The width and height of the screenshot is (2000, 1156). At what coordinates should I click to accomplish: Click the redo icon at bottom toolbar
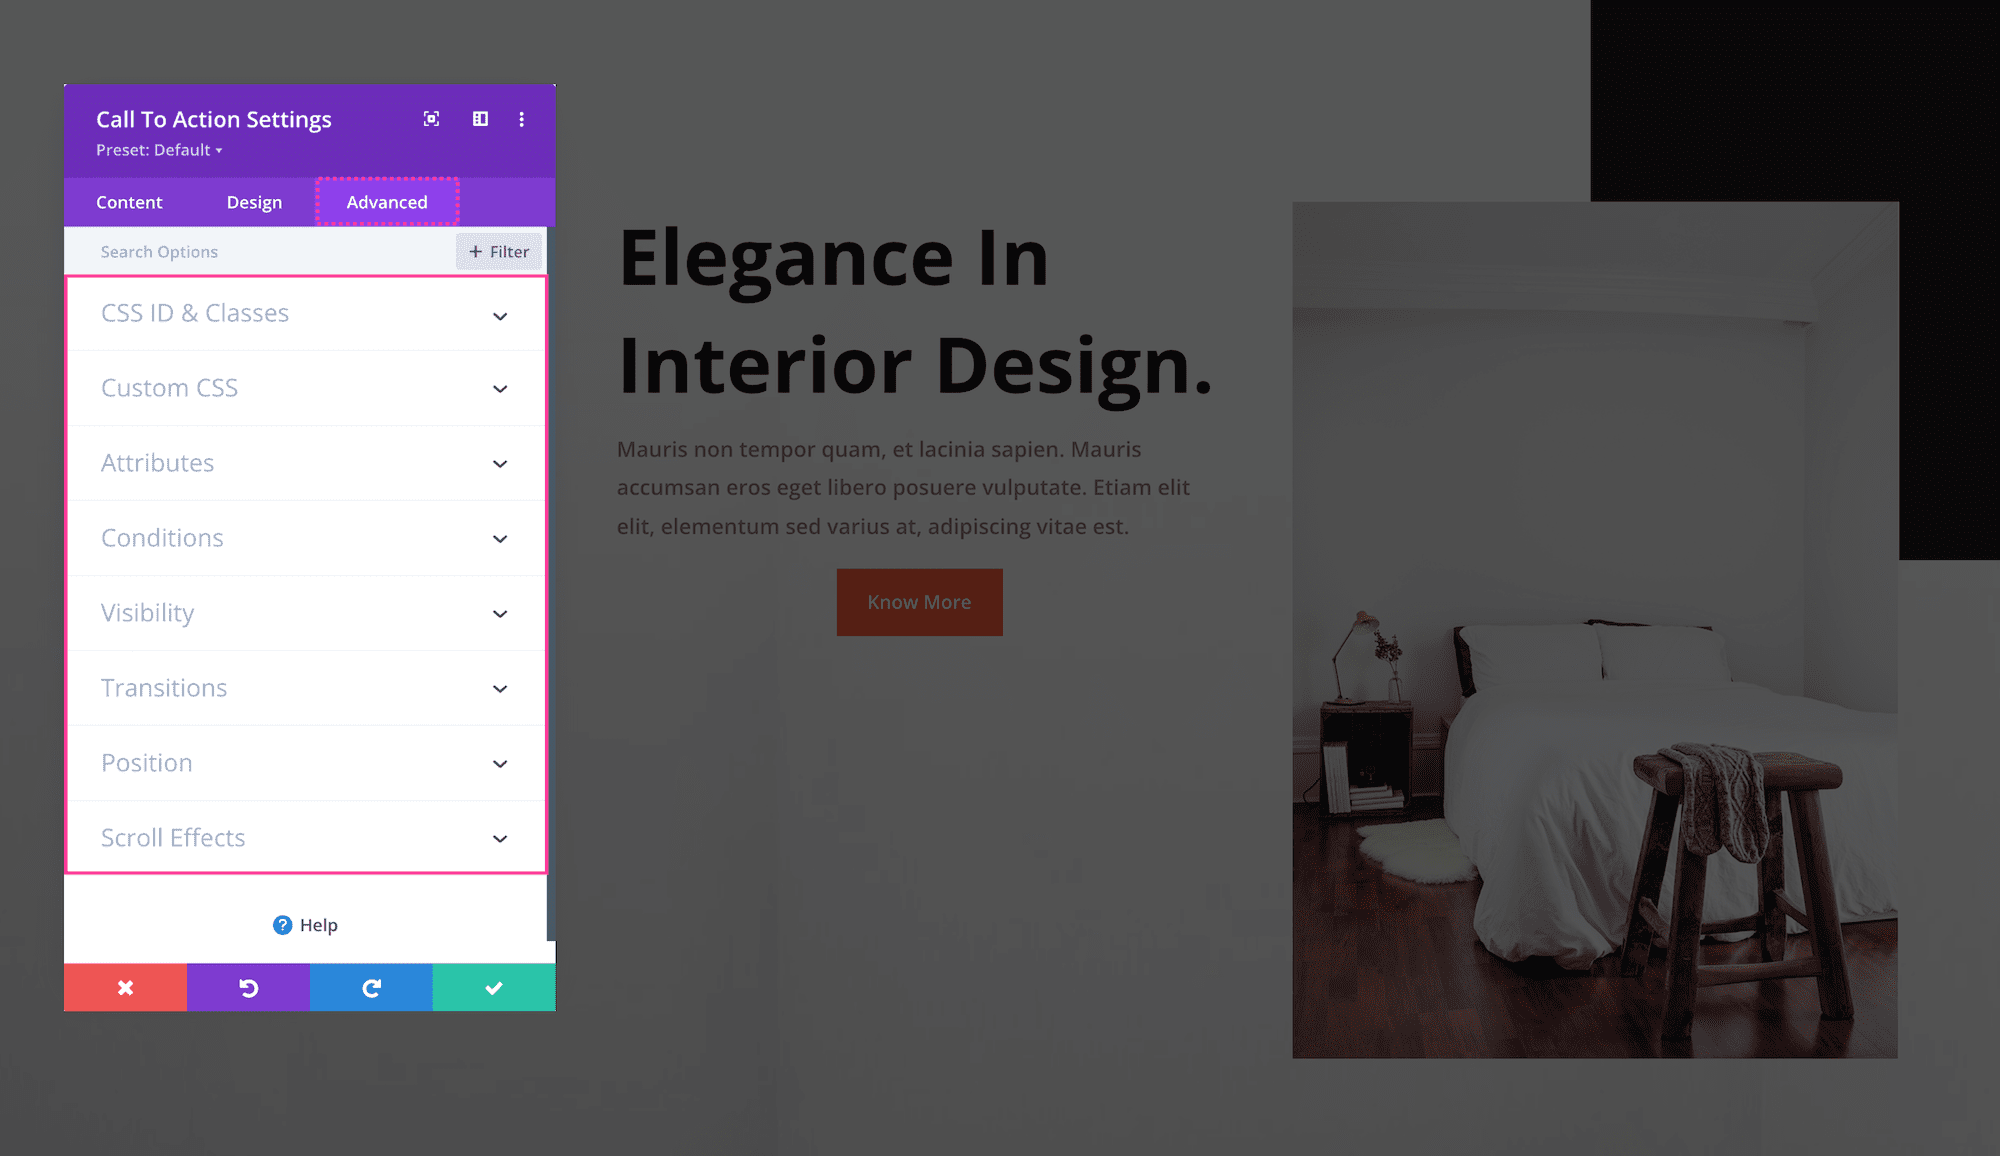(x=369, y=987)
